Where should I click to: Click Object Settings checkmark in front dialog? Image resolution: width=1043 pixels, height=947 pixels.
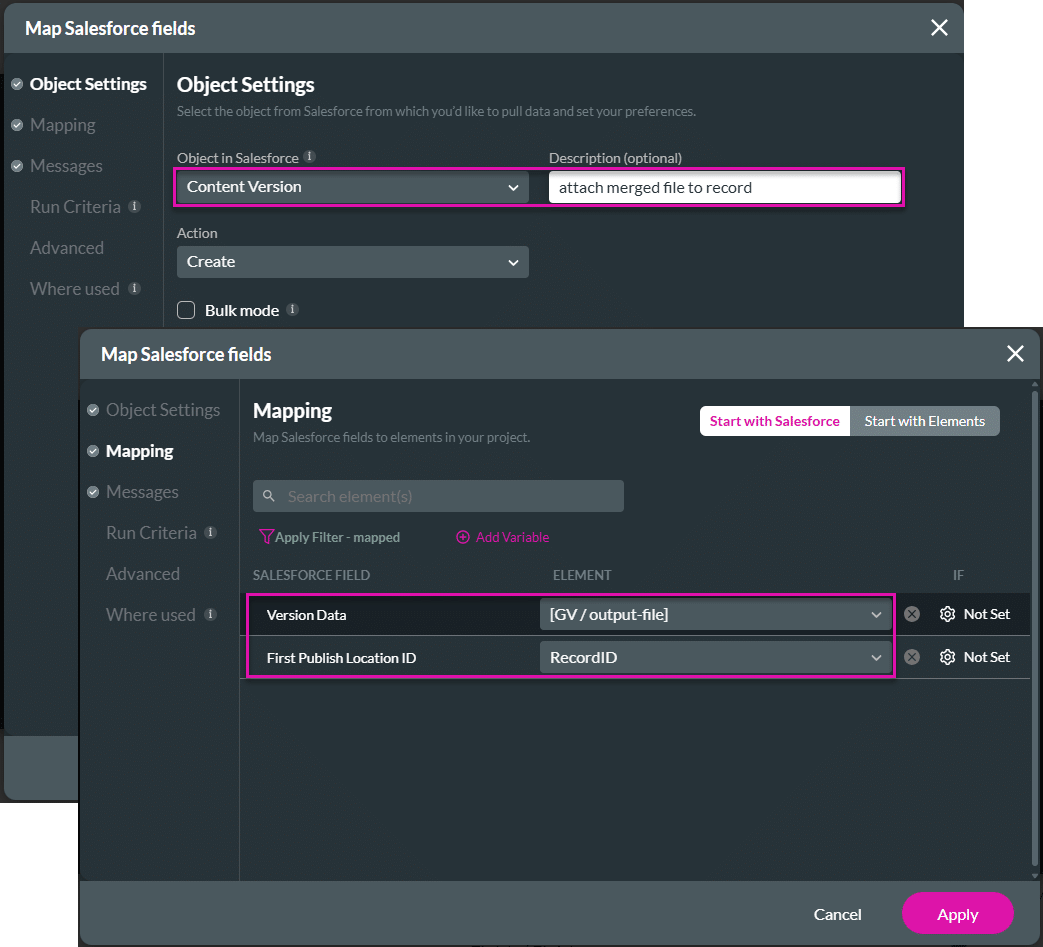point(93,410)
